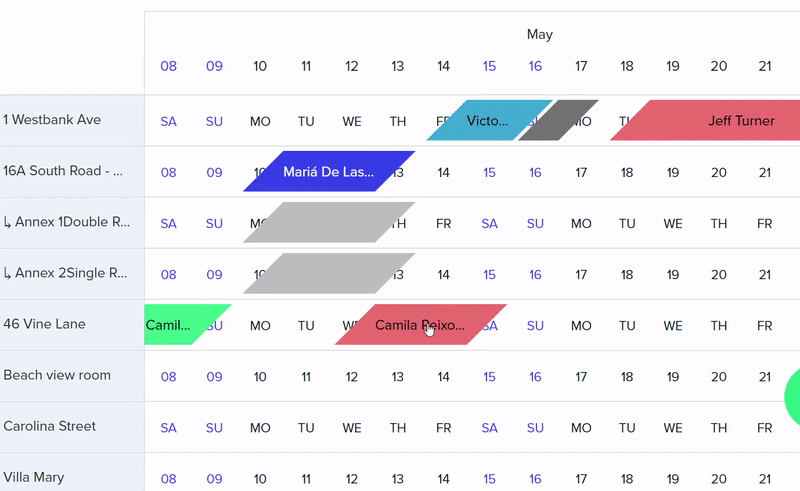800x491 pixels.
Task: Select the Beach view room label
Action: (57, 375)
